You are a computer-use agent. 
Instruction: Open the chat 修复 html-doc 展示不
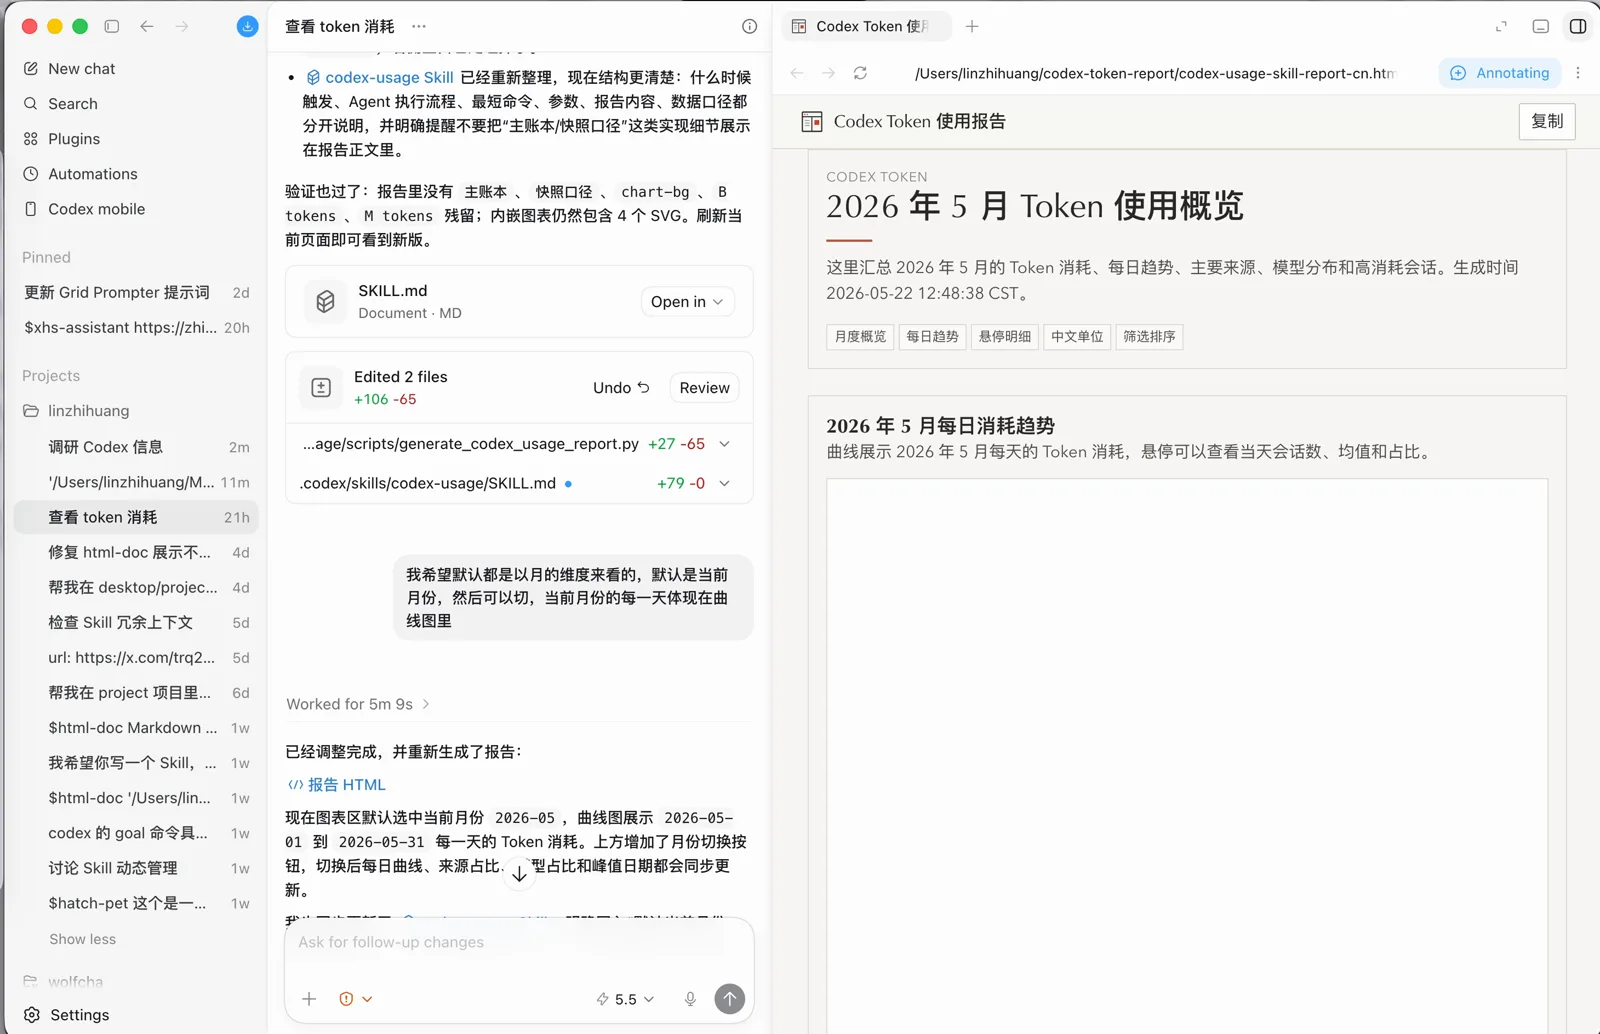click(136, 552)
